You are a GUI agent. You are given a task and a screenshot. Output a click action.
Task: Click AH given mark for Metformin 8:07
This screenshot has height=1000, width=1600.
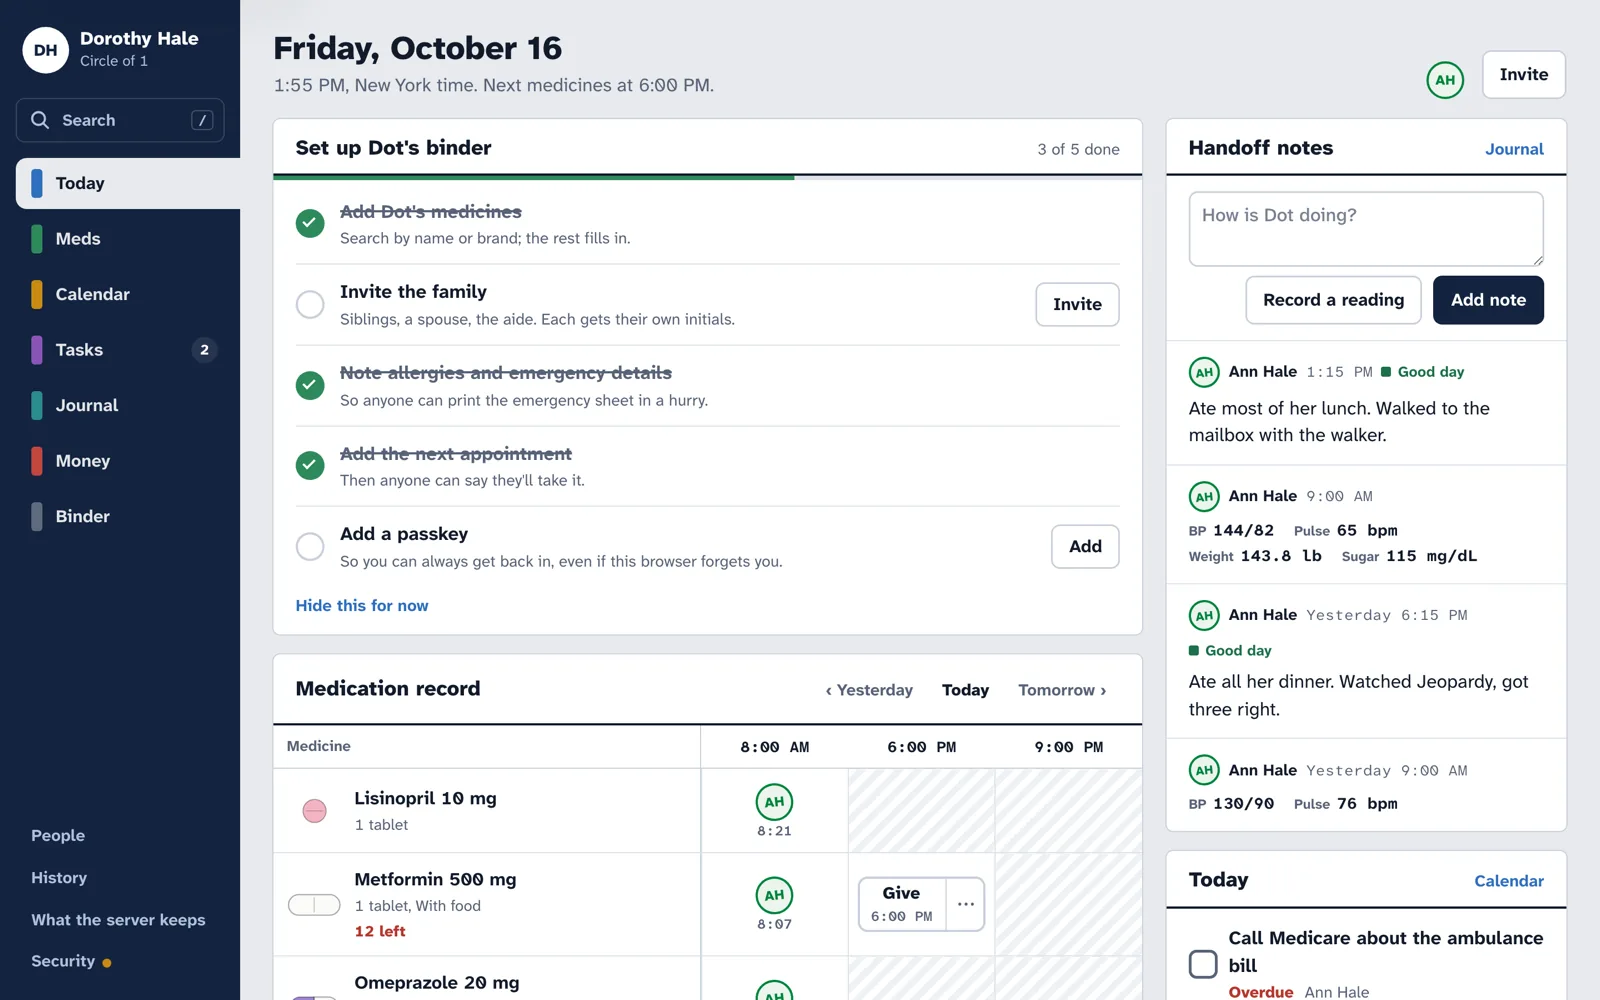(x=774, y=895)
